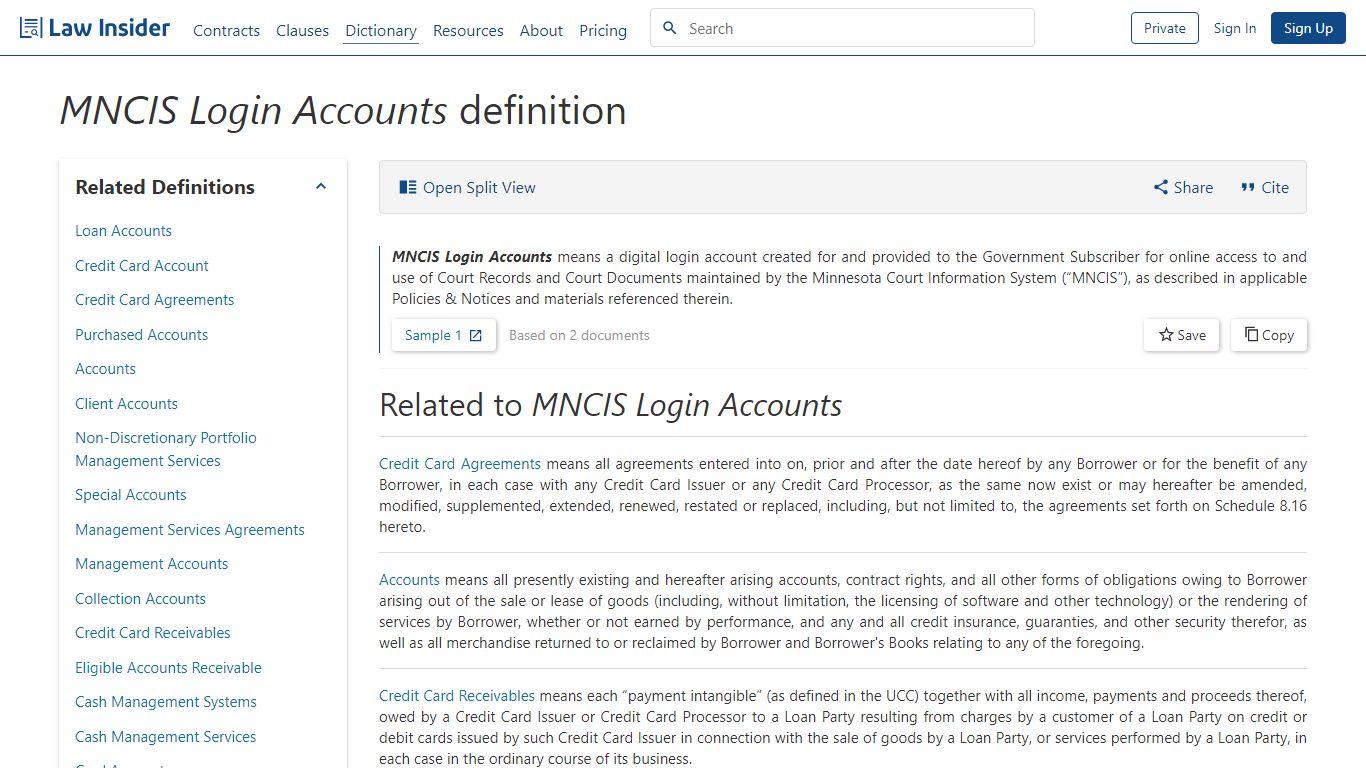This screenshot has height=768, width=1366.
Task: Open the Collection Accounts definition
Action: point(140,599)
